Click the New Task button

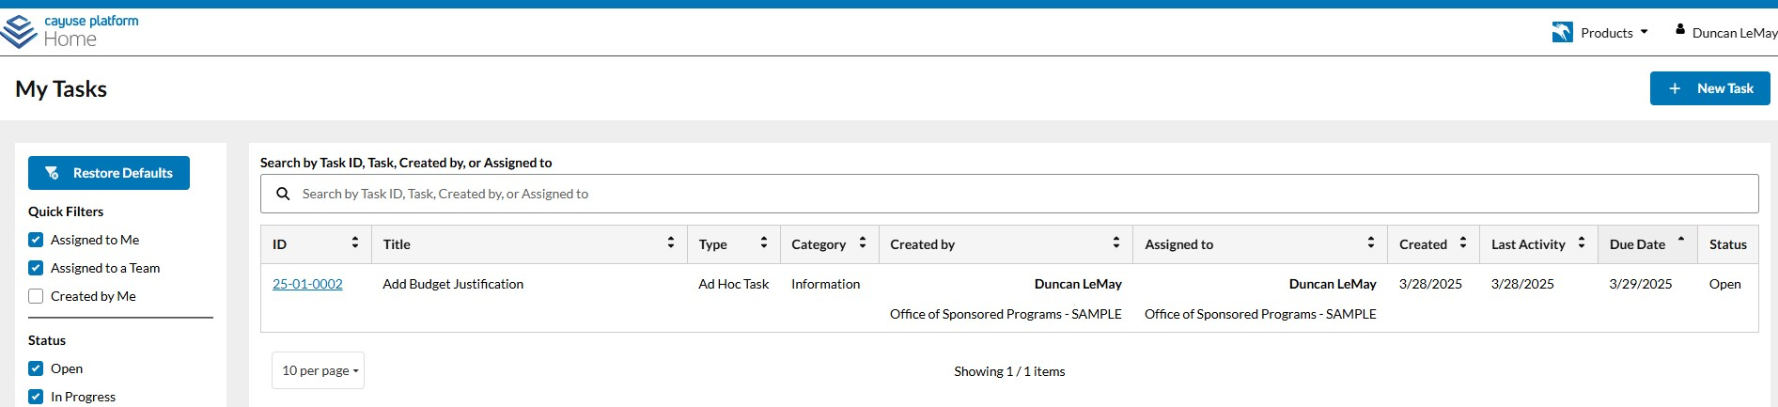(1710, 88)
